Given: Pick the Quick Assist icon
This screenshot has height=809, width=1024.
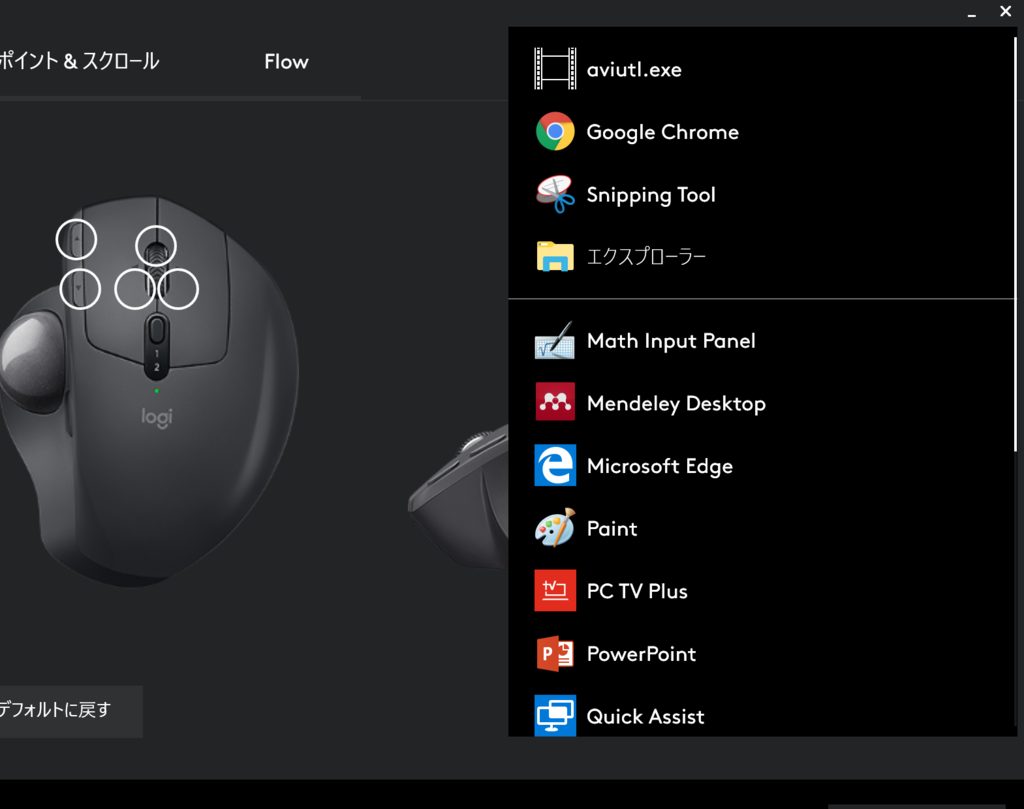Looking at the screenshot, I should coord(555,716).
